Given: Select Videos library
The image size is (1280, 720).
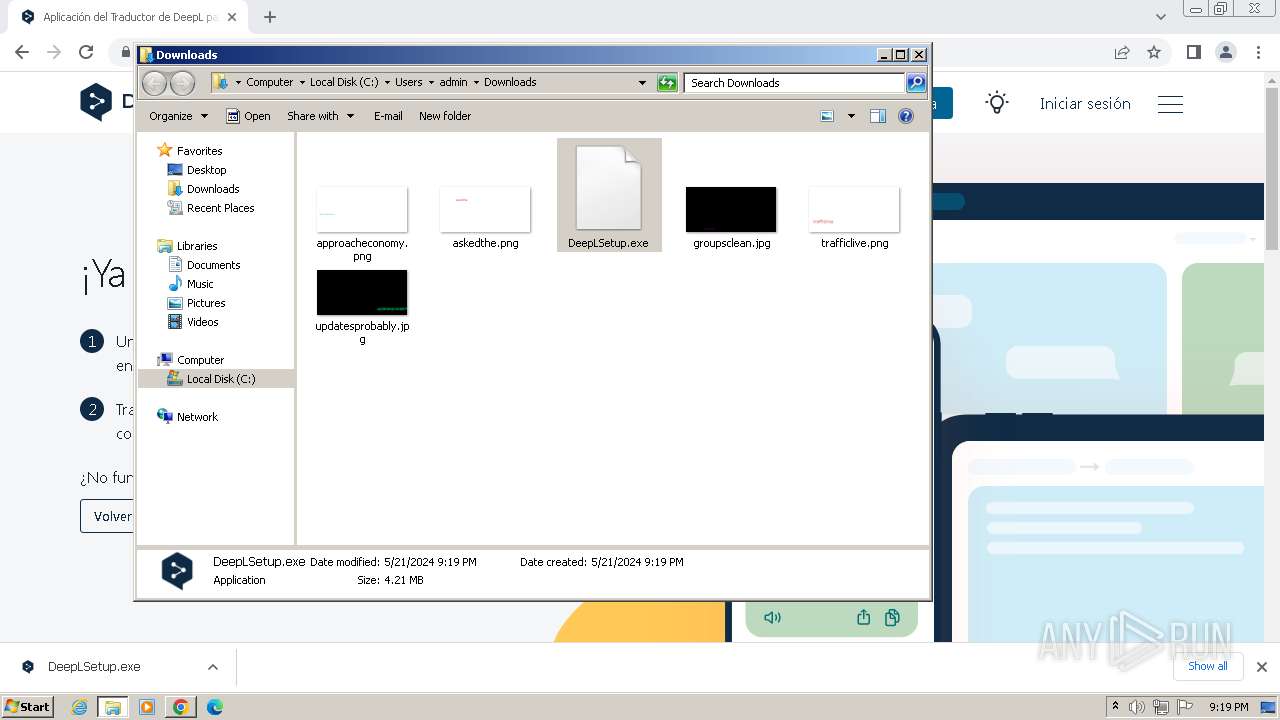Looking at the screenshot, I should click(x=202, y=322).
